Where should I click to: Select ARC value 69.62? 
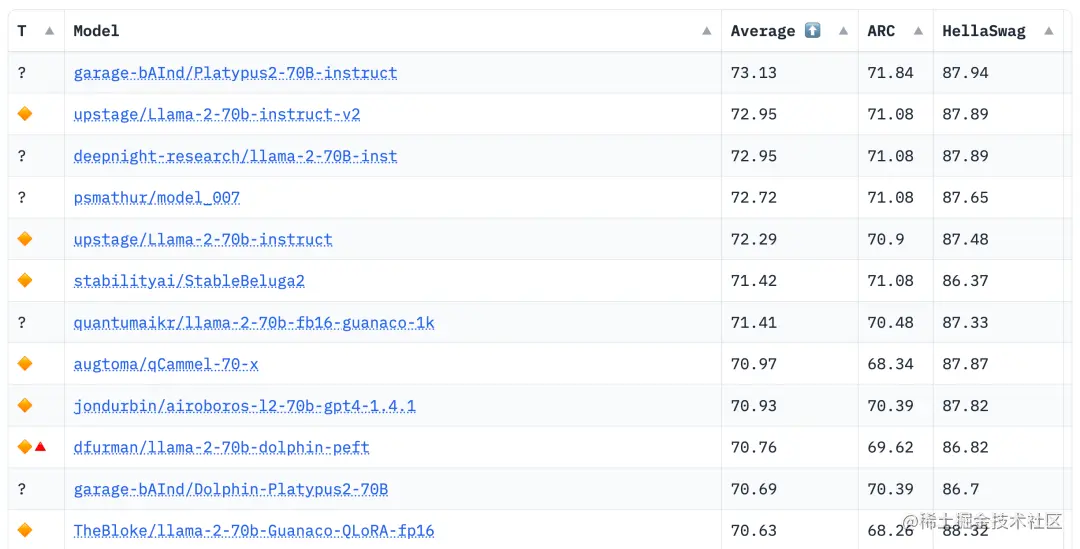(x=891, y=448)
